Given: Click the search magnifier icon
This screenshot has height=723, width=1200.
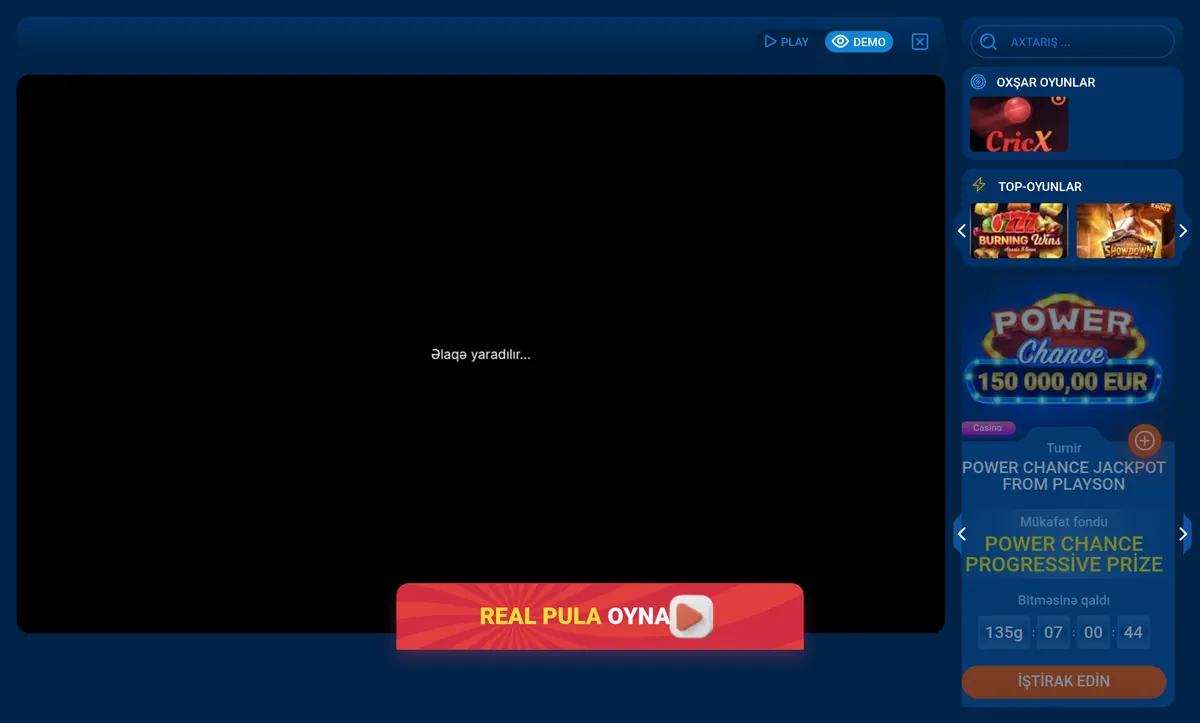Looking at the screenshot, I should pyautogui.click(x=988, y=42).
